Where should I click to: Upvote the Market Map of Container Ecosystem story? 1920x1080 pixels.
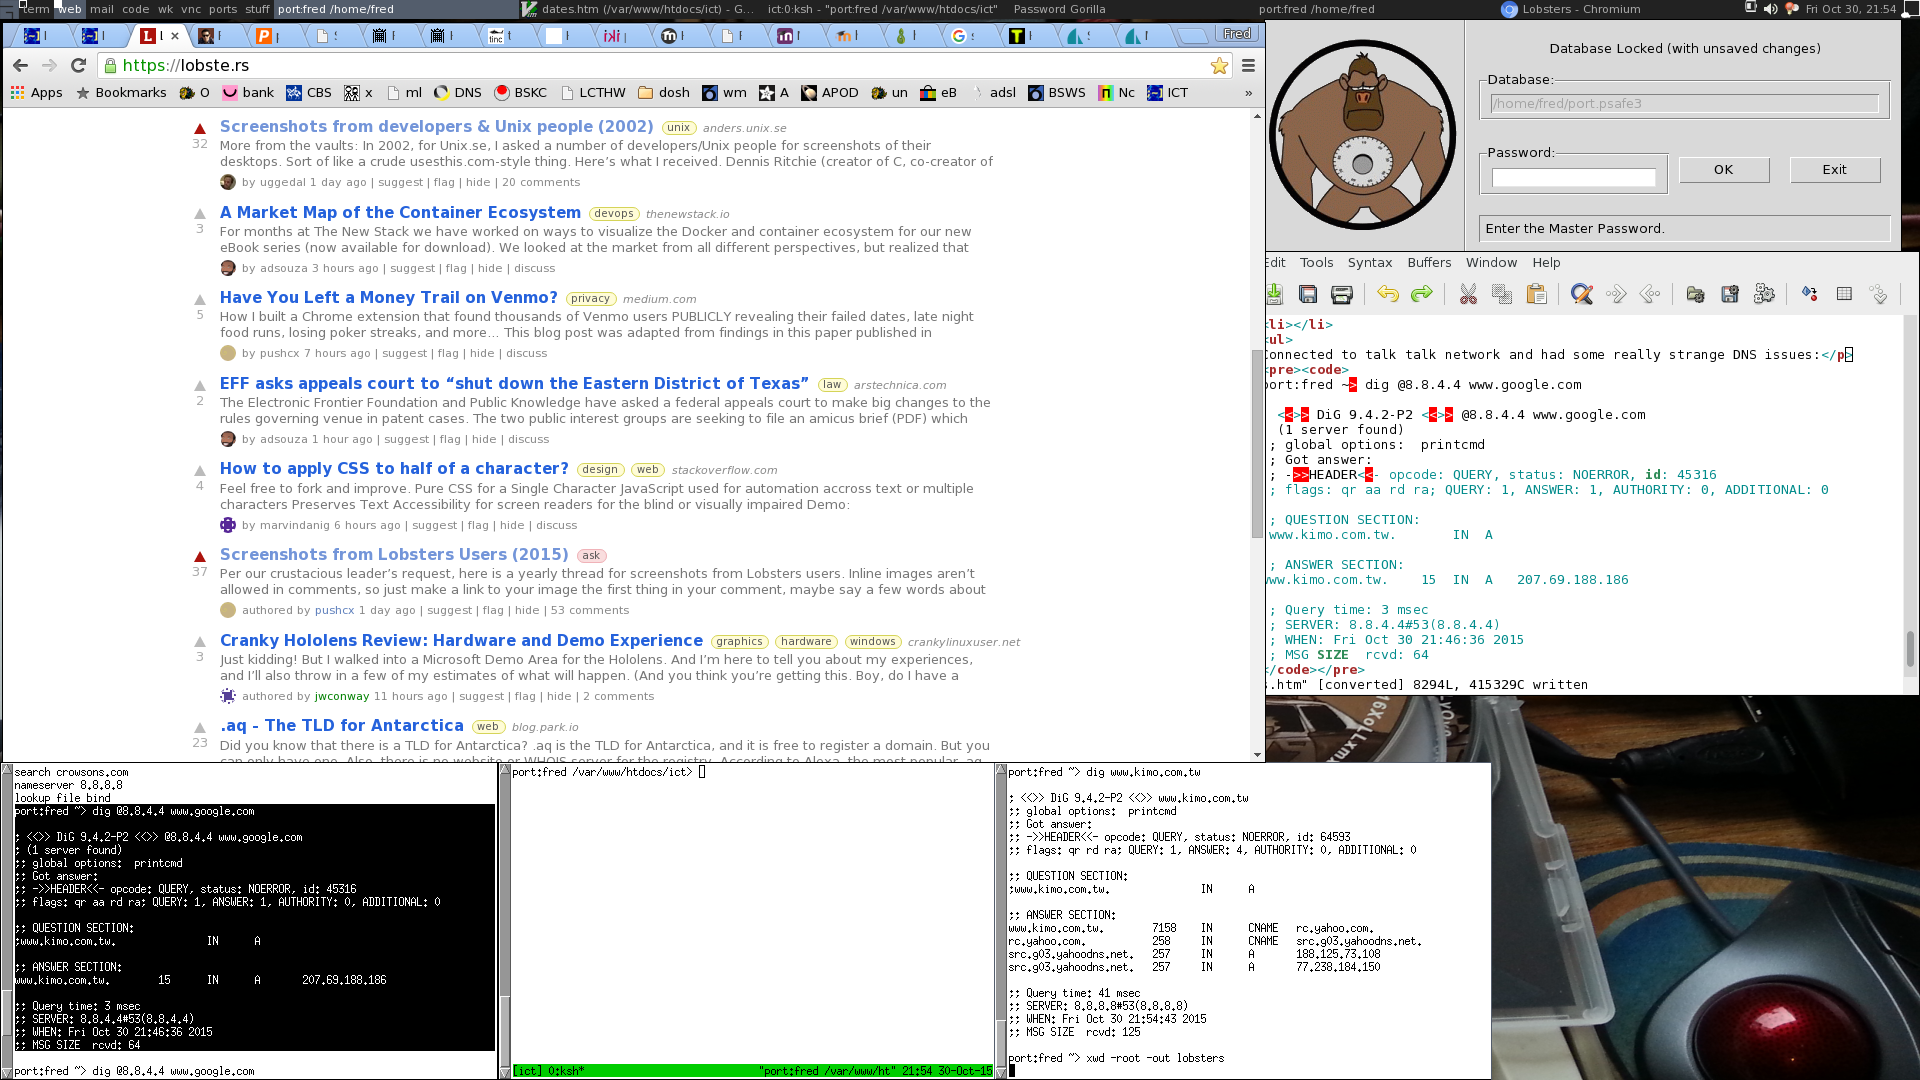coord(200,213)
